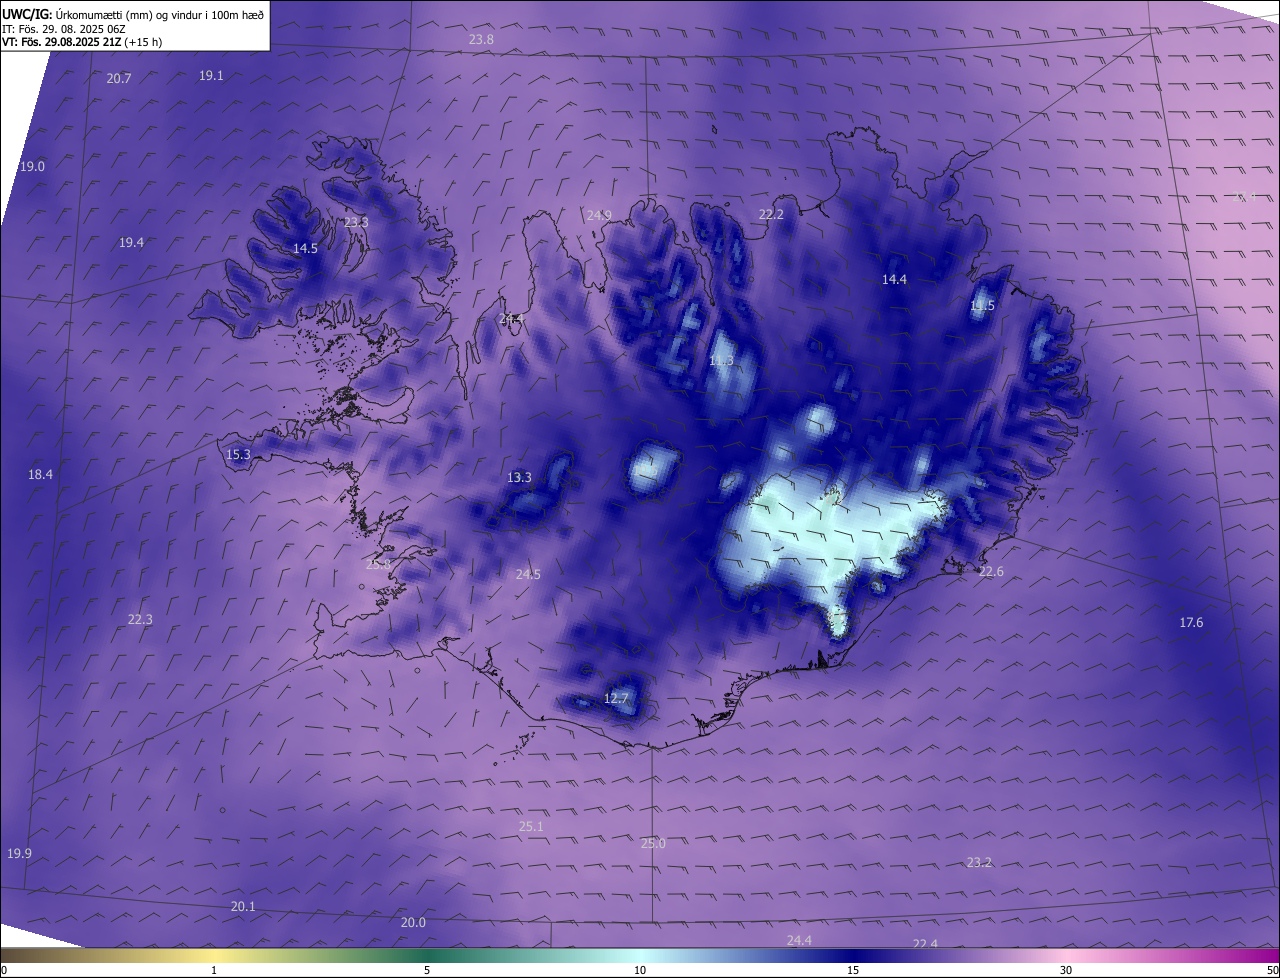Select the color scale's 10 tick label
The width and height of the screenshot is (1280, 978).
click(x=640, y=970)
